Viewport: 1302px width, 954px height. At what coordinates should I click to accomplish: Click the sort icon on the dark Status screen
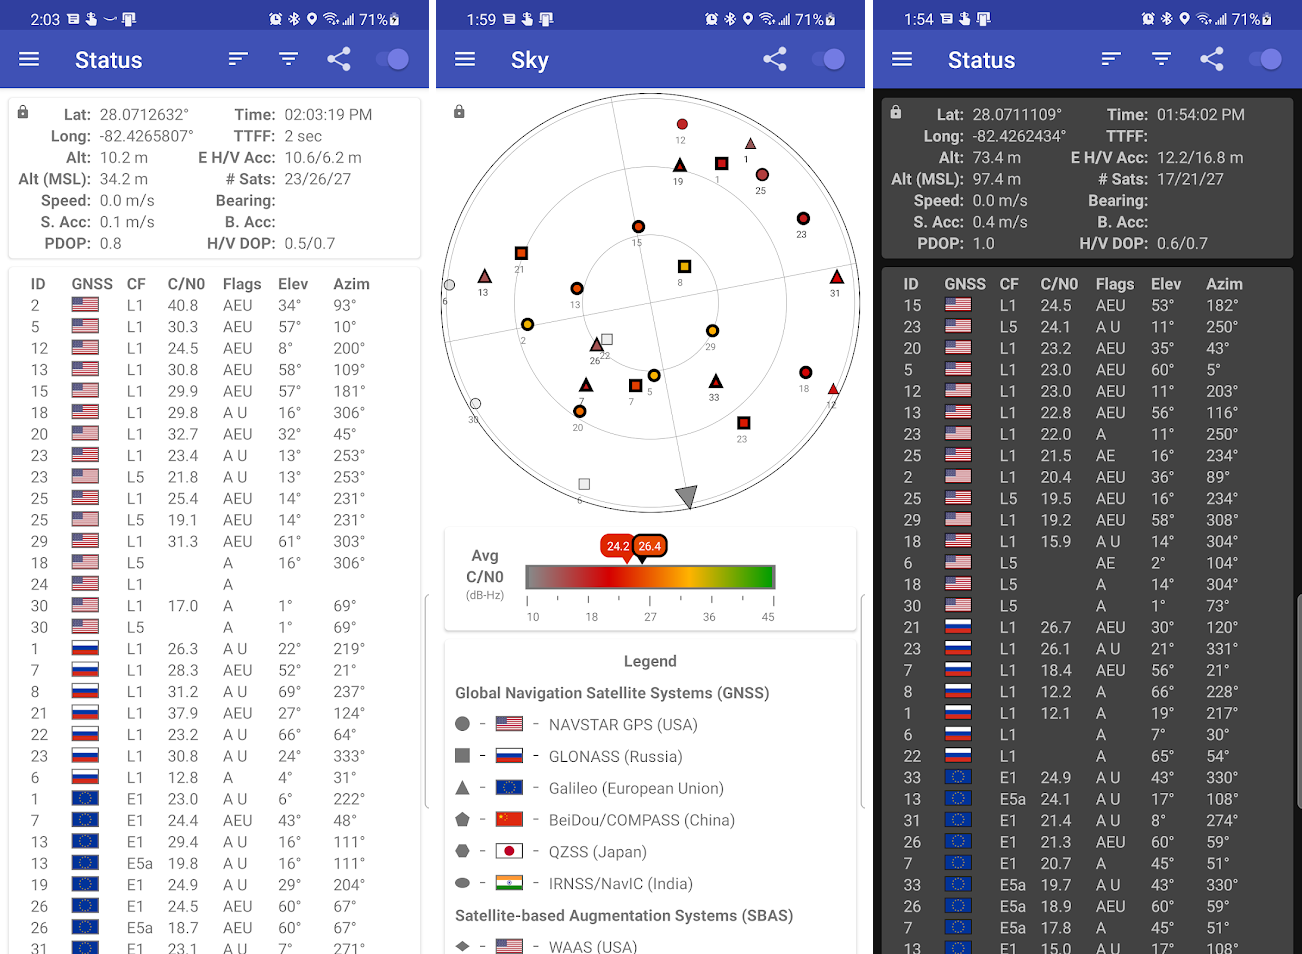tap(1111, 59)
